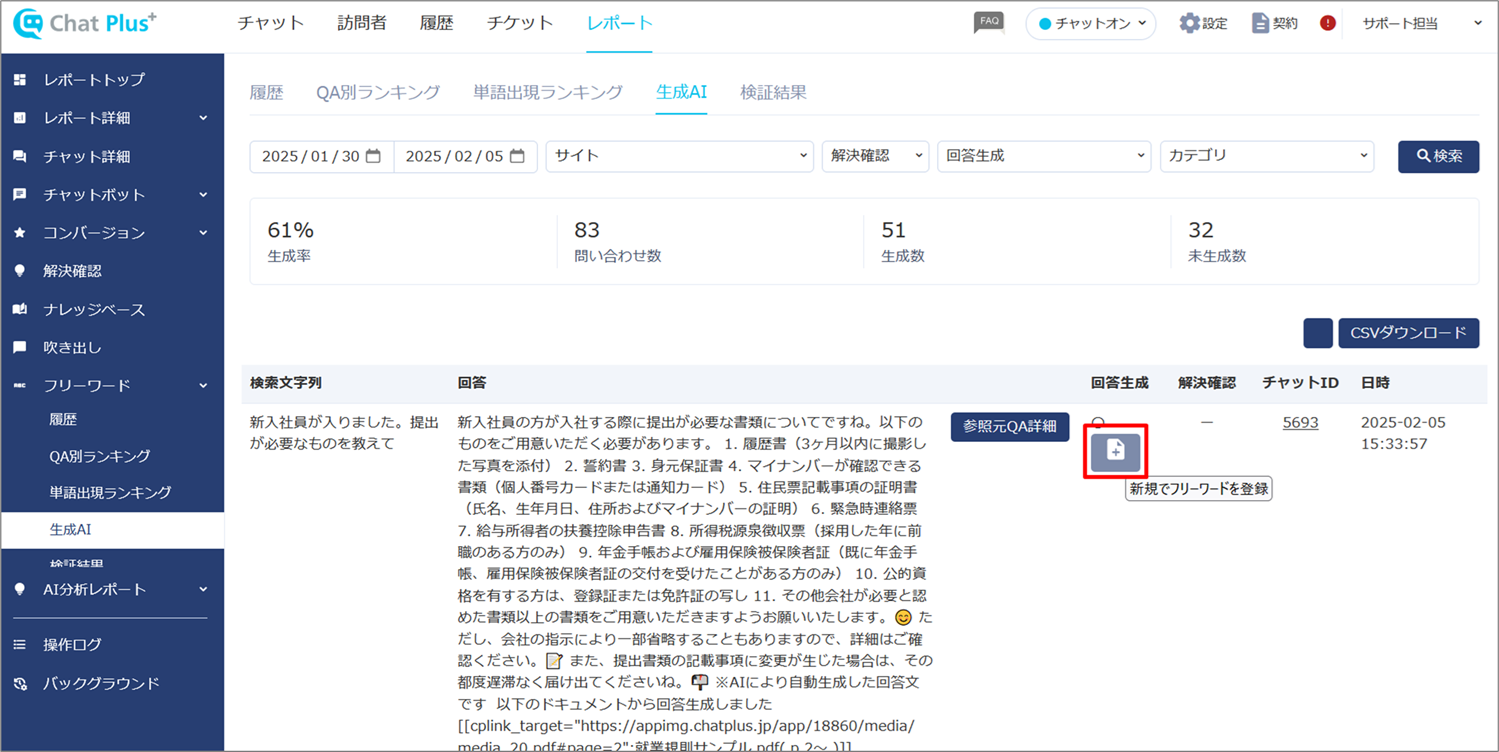Click the 日時 column header
The height and width of the screenshot is (752, 1499).
click(1375, 383)
